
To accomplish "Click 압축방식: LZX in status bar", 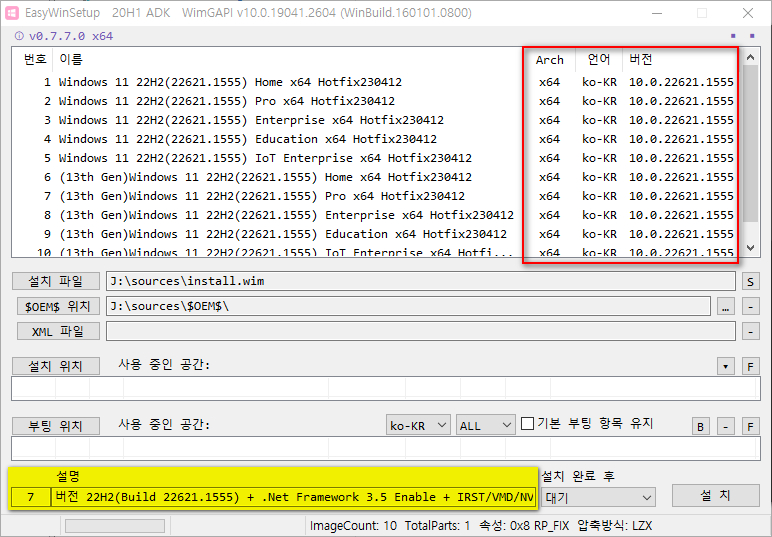I will coord(614,526).
